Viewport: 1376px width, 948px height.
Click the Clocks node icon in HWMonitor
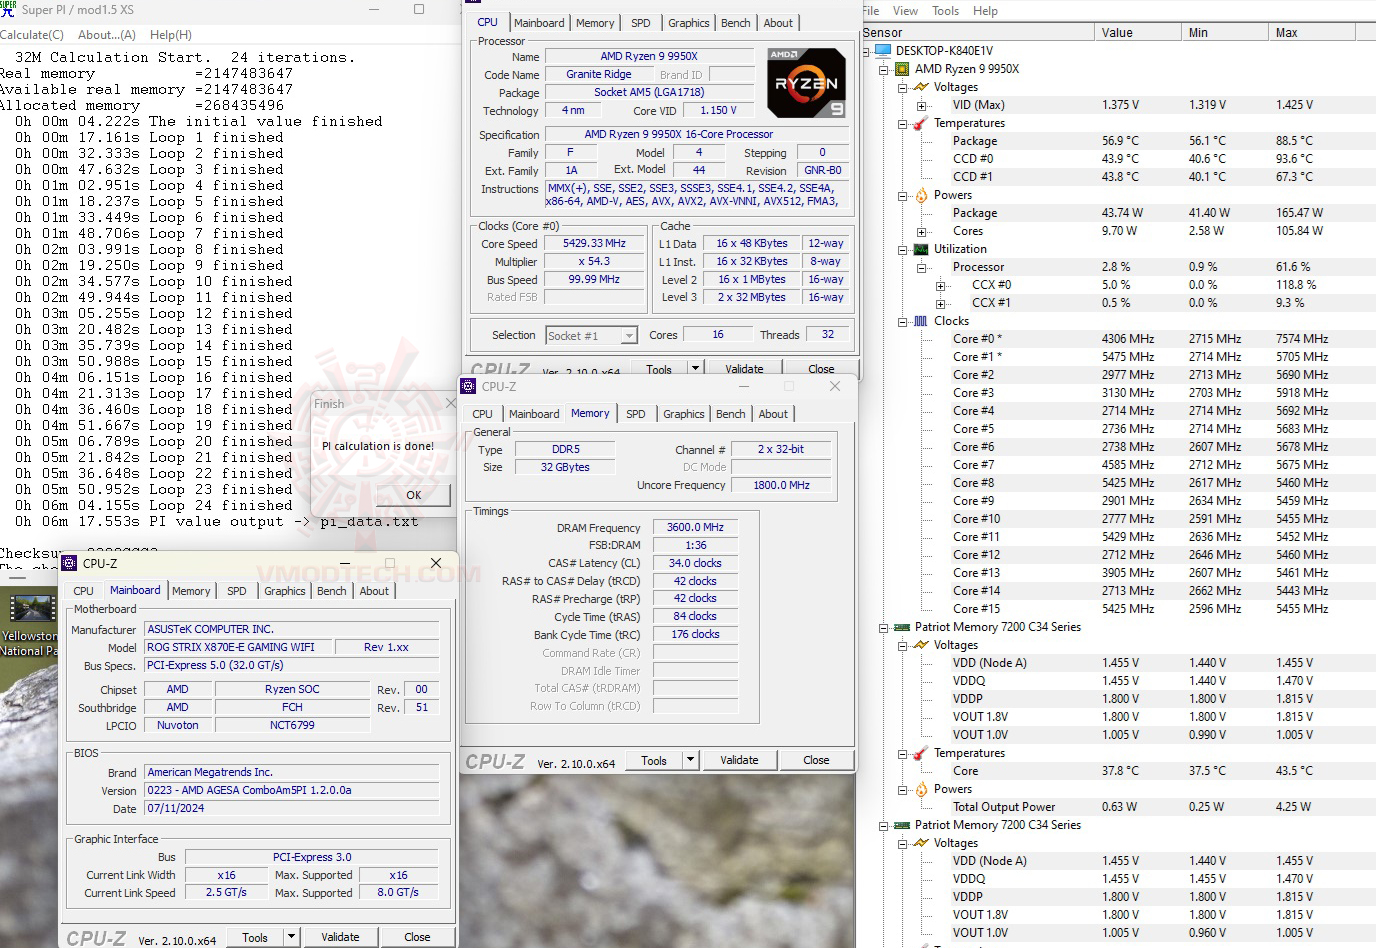point(921,321)
